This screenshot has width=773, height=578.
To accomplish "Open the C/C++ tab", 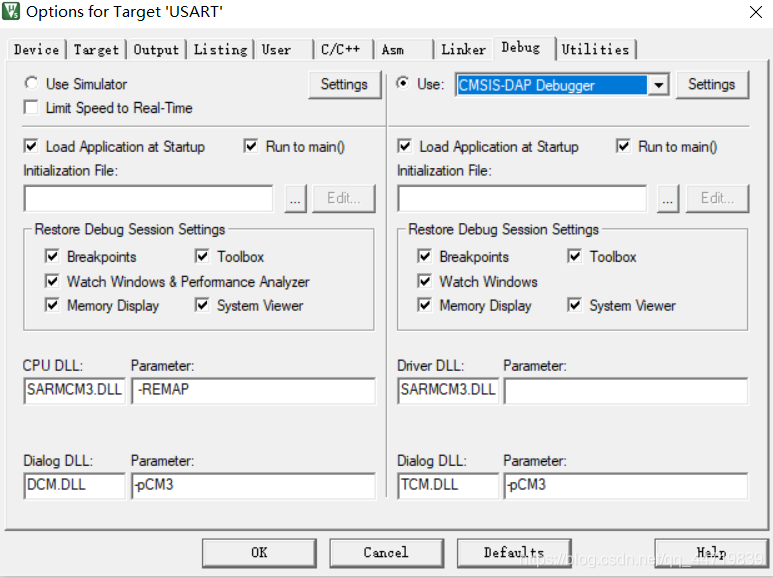I will (344, 49).
